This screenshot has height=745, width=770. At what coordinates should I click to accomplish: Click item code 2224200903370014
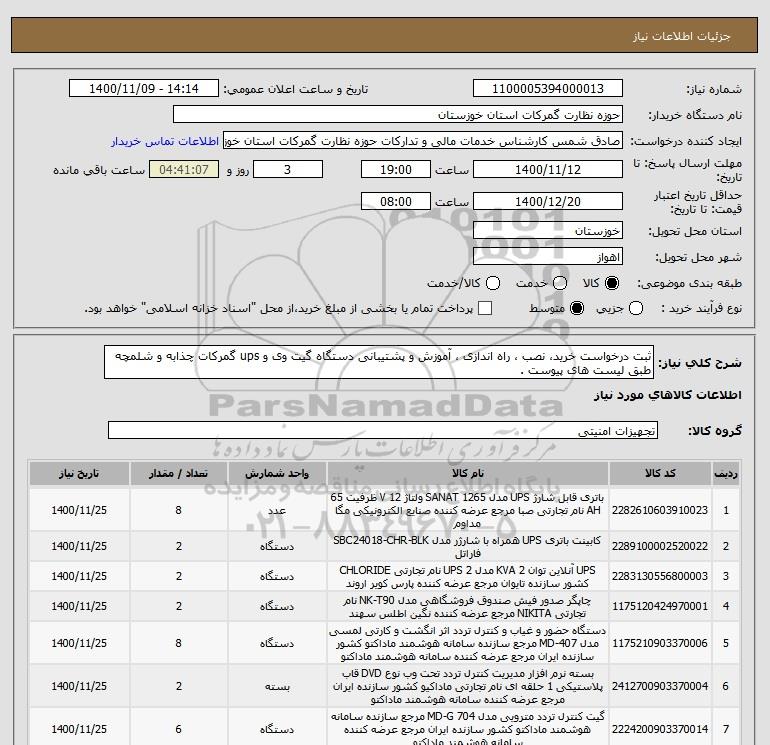point(660,729)
